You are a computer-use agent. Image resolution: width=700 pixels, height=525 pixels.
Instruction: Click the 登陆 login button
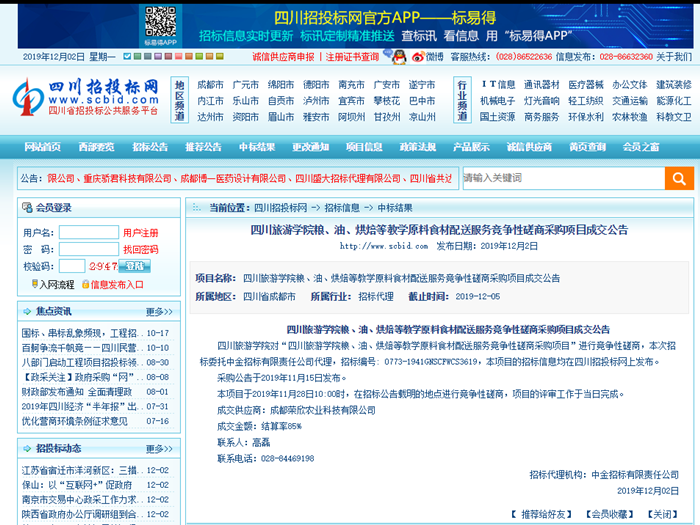(x=134, y=266)
